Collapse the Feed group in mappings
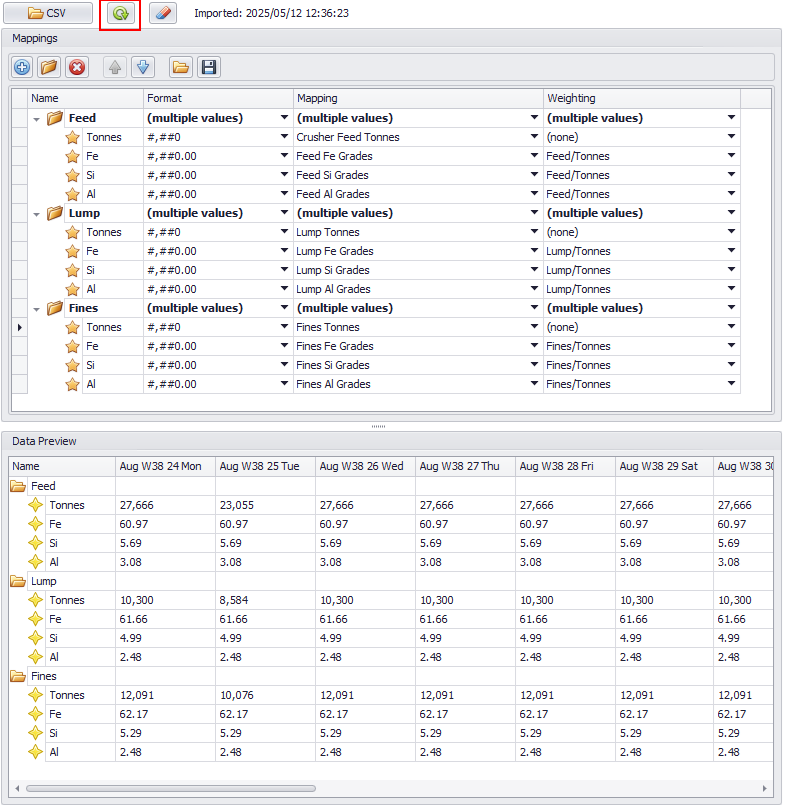The image size is (785, 808). pos(37,119)
